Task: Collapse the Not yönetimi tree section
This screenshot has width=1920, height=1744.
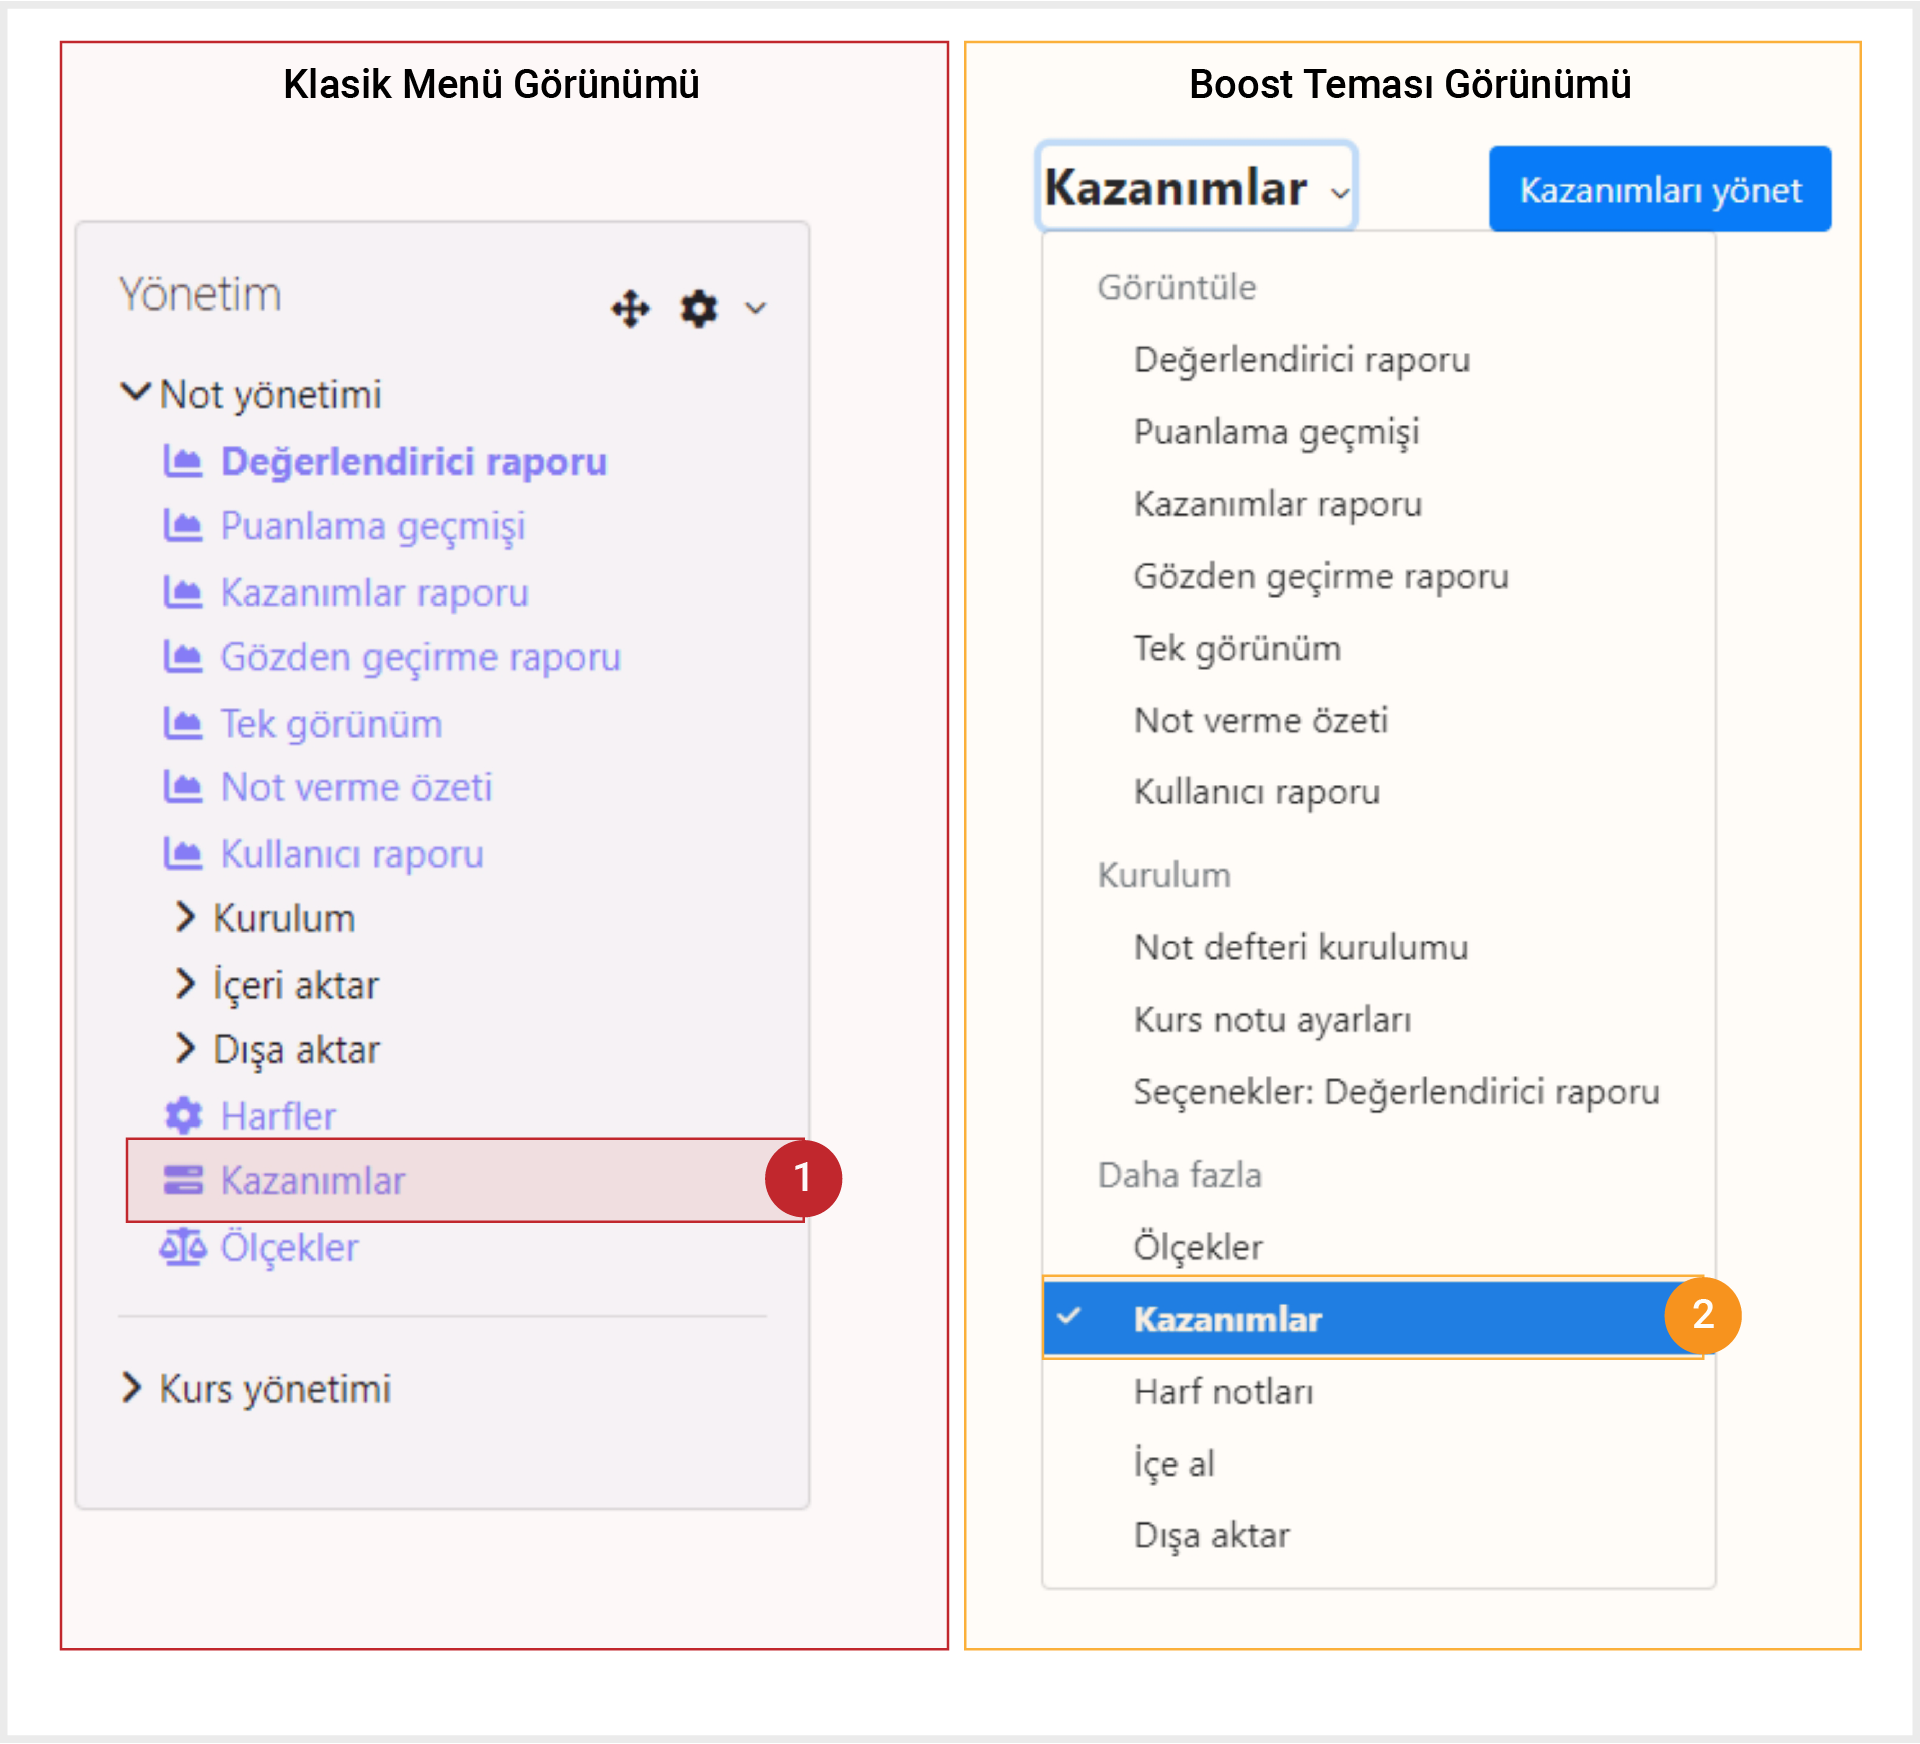Action: click(136, 392)
